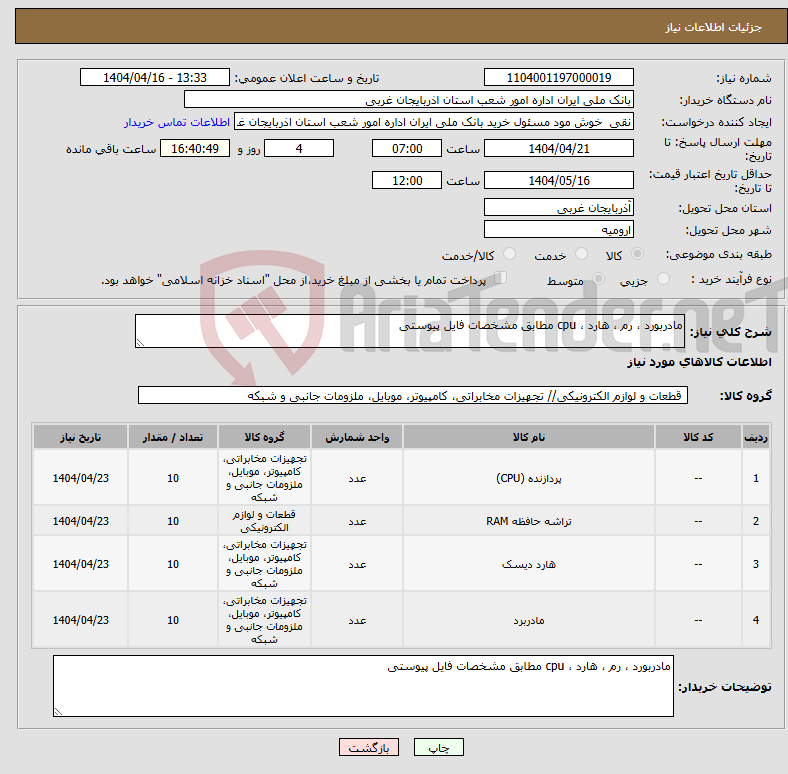Click the need number field 1104001197000019

pyautogui.click(x=559, y=77)
